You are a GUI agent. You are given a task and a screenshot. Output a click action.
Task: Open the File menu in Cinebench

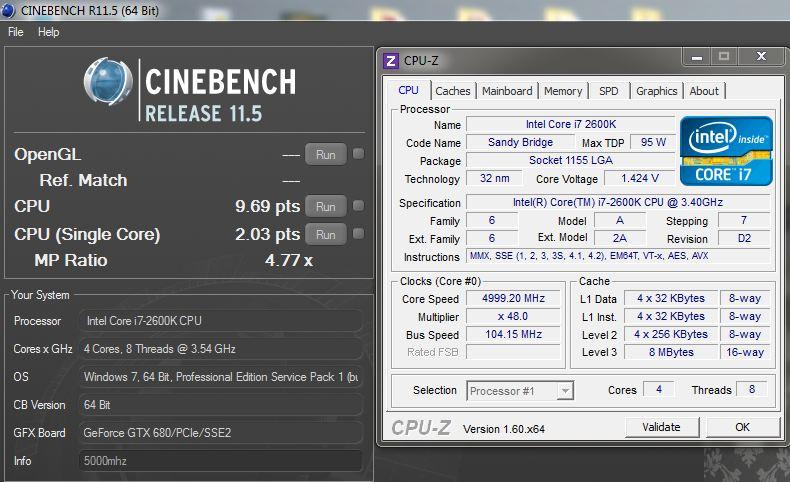16,32
